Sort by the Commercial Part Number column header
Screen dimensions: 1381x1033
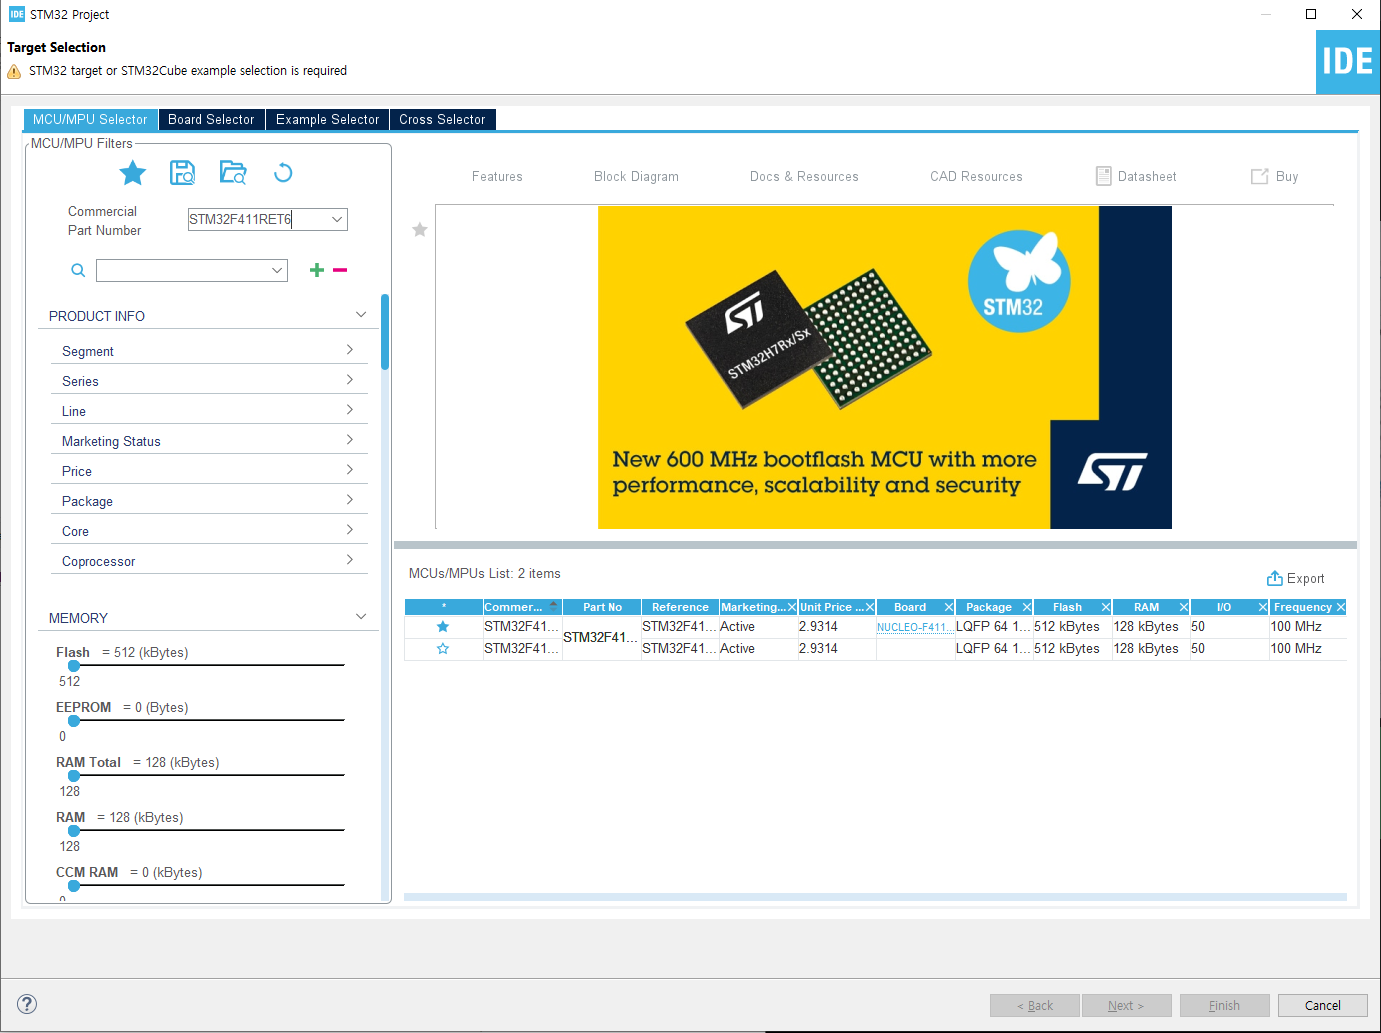521,607
